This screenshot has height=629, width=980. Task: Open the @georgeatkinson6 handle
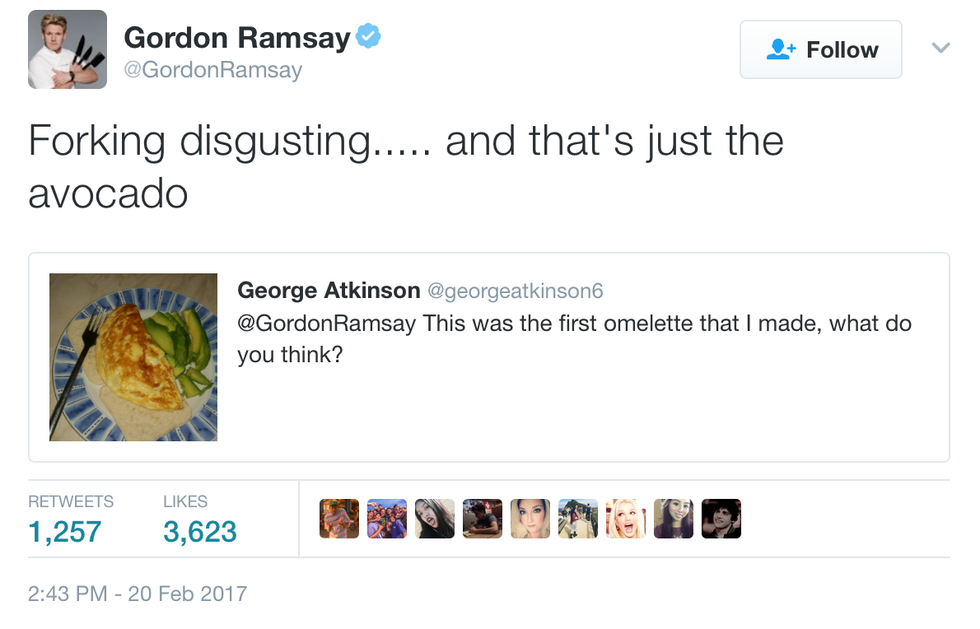tap(516, 292)
